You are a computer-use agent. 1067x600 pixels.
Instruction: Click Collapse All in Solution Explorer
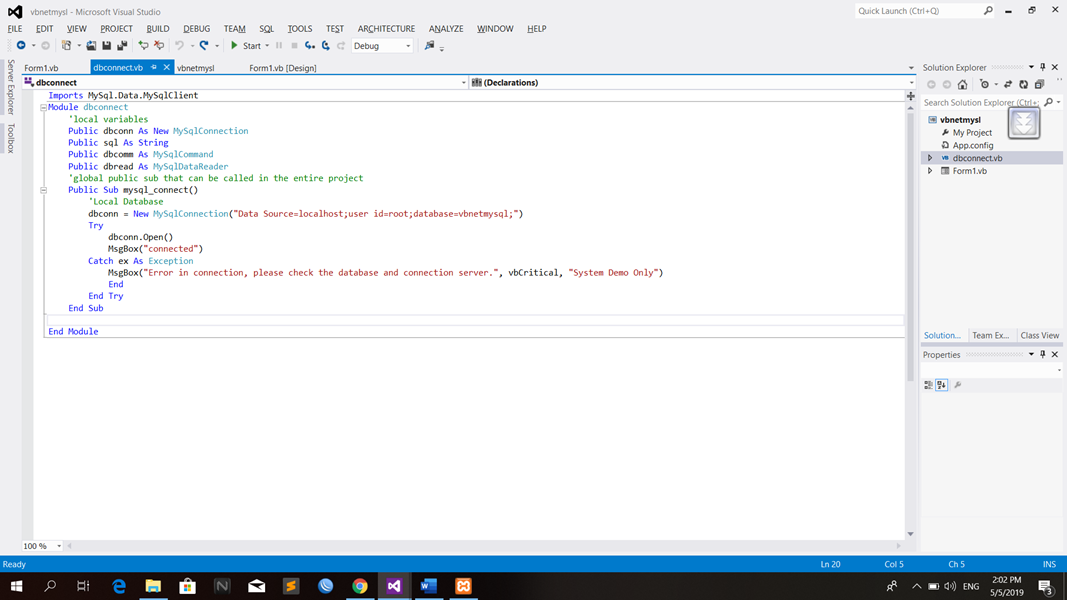1039,84
